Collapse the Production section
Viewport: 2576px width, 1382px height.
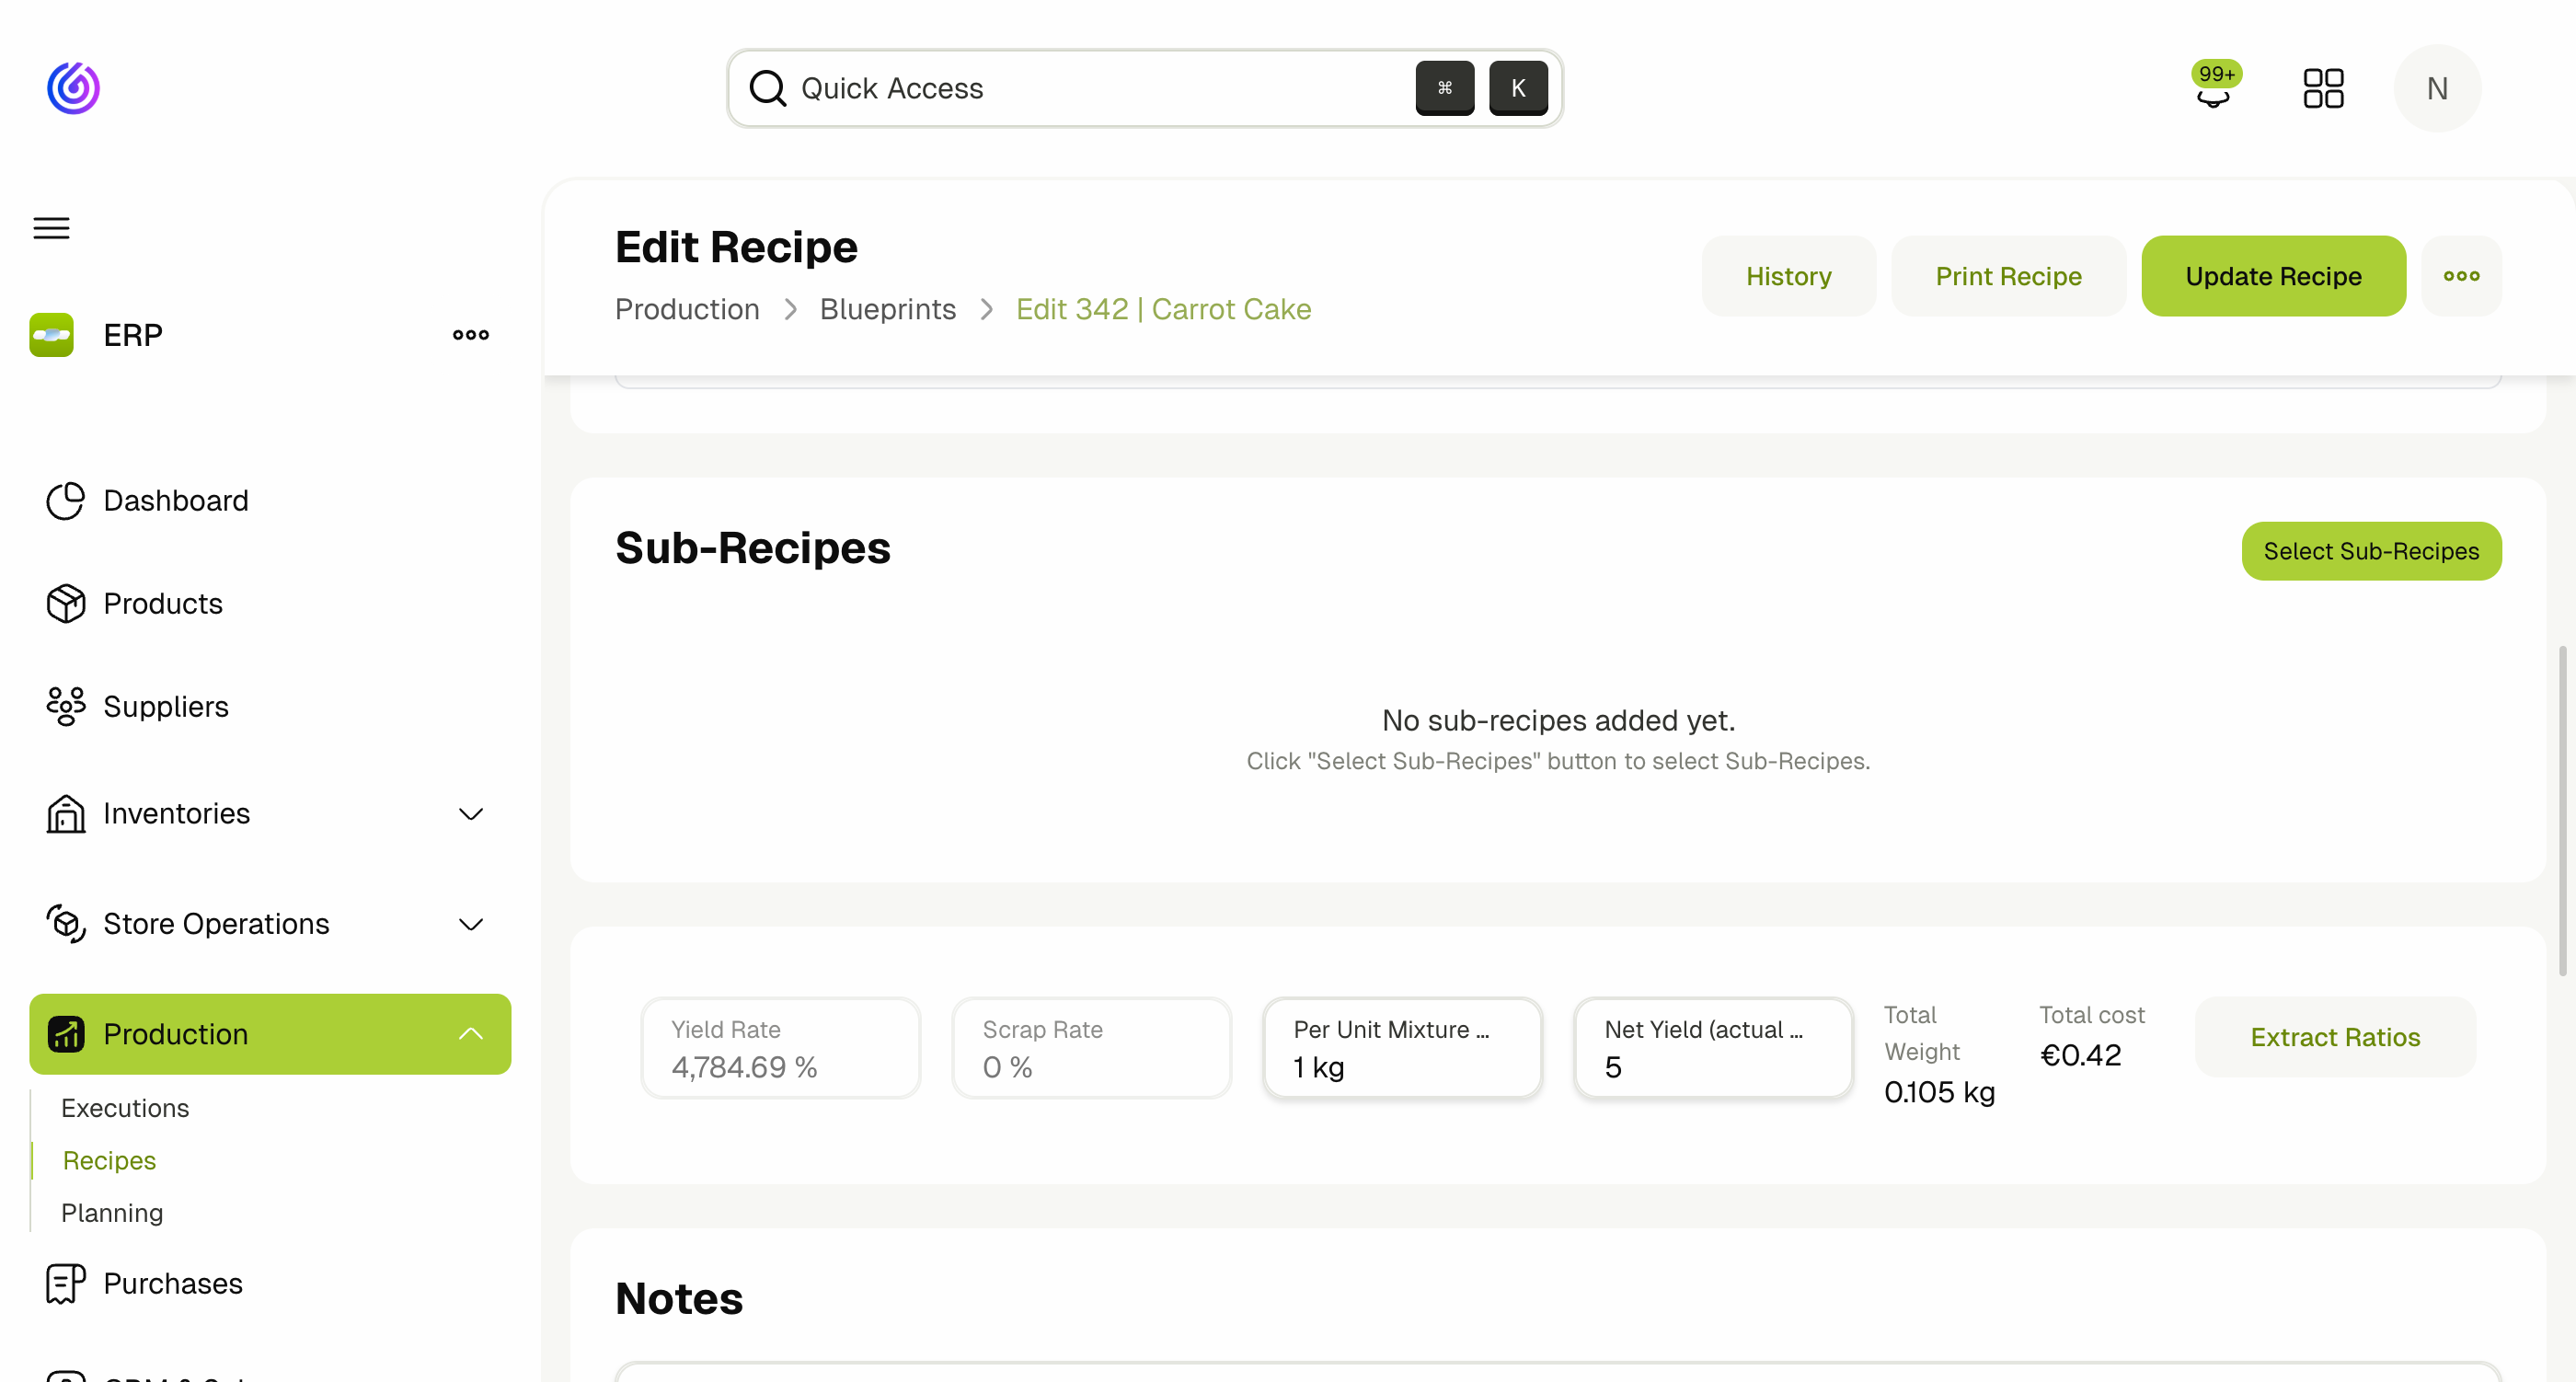[471, 1034]
